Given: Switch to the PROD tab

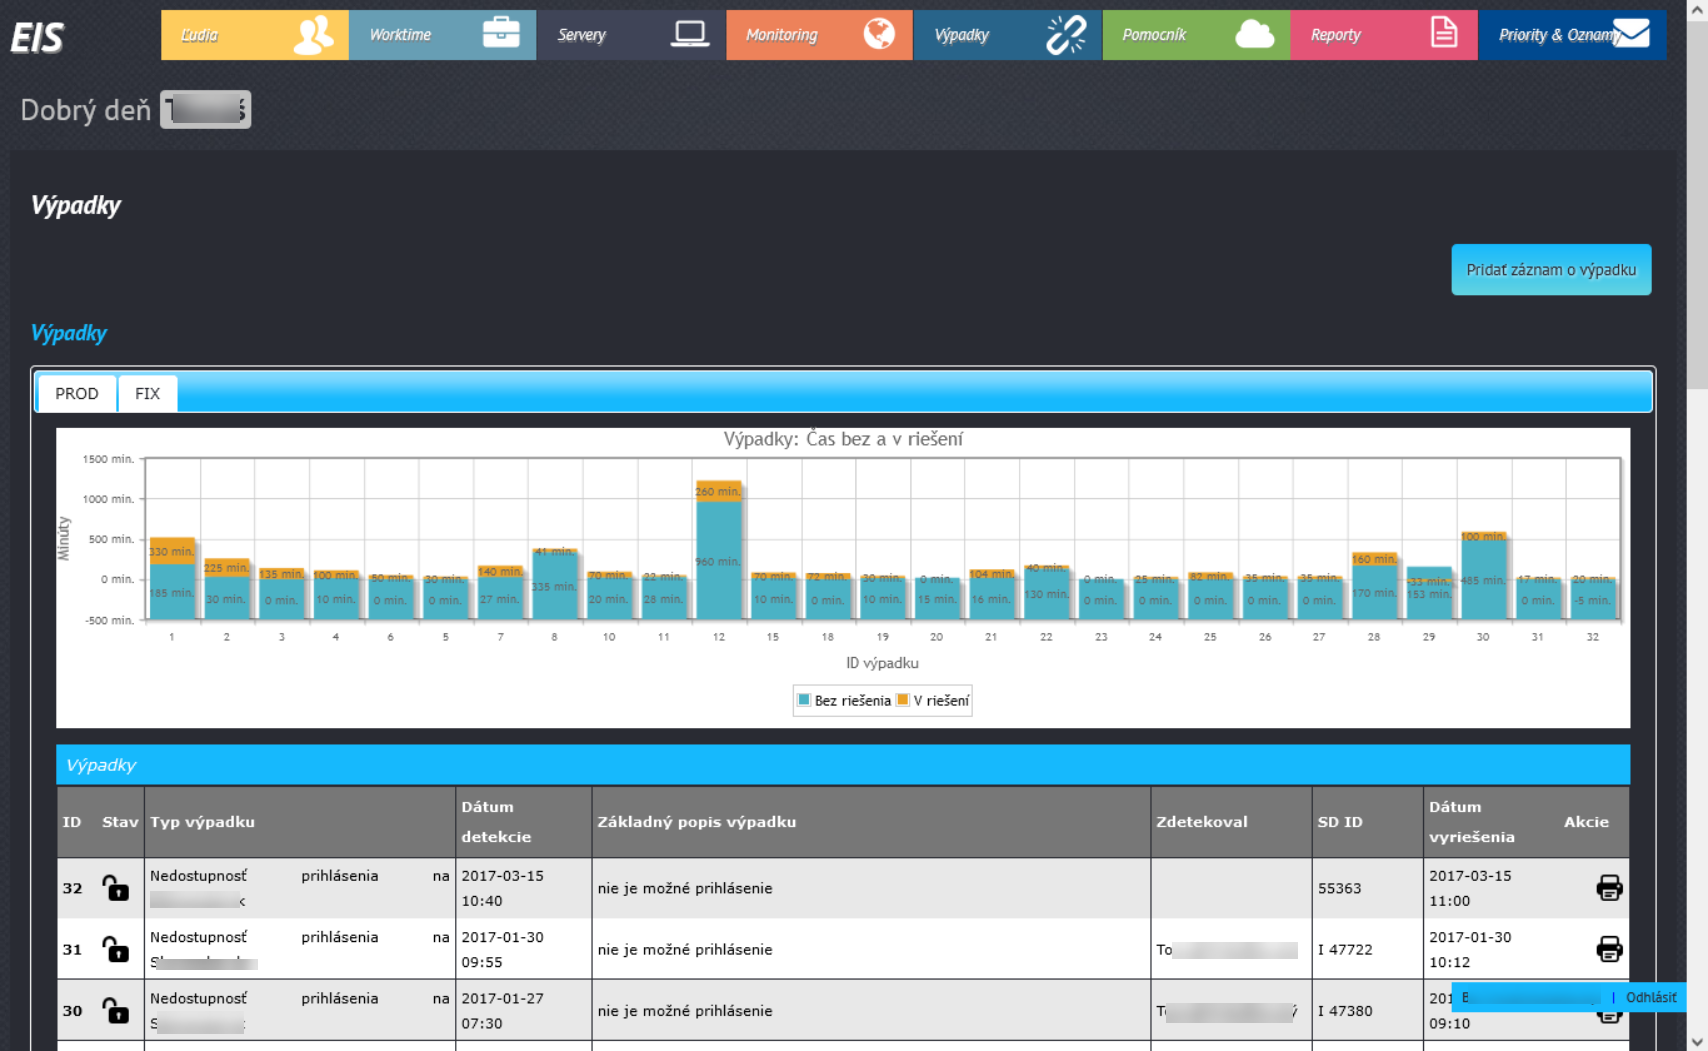Looking at the screenshot, I should [x=76, y=393].
